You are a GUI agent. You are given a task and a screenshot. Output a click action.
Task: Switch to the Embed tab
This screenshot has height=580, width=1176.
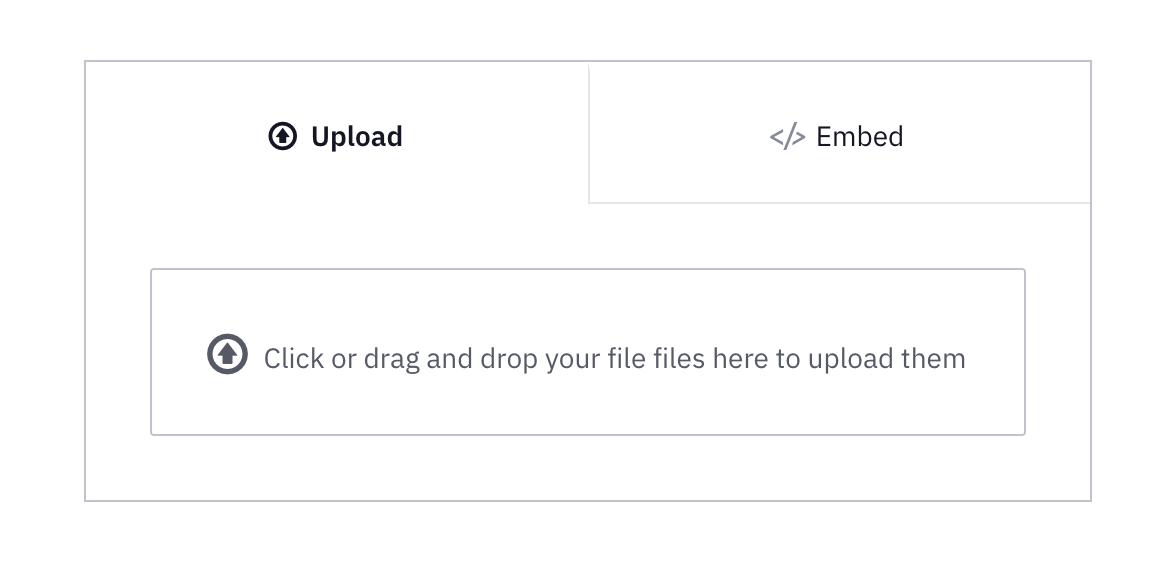[x=839, y=132]
